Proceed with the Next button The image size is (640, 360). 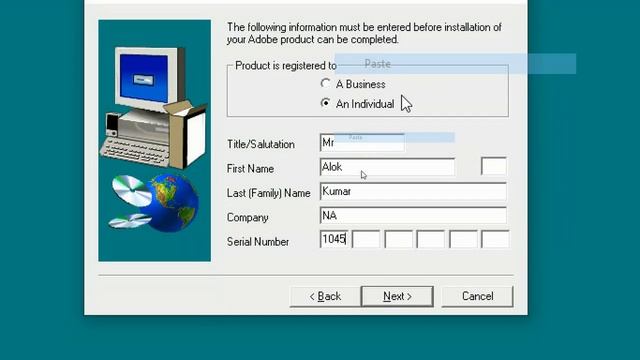tap(397, 296)
